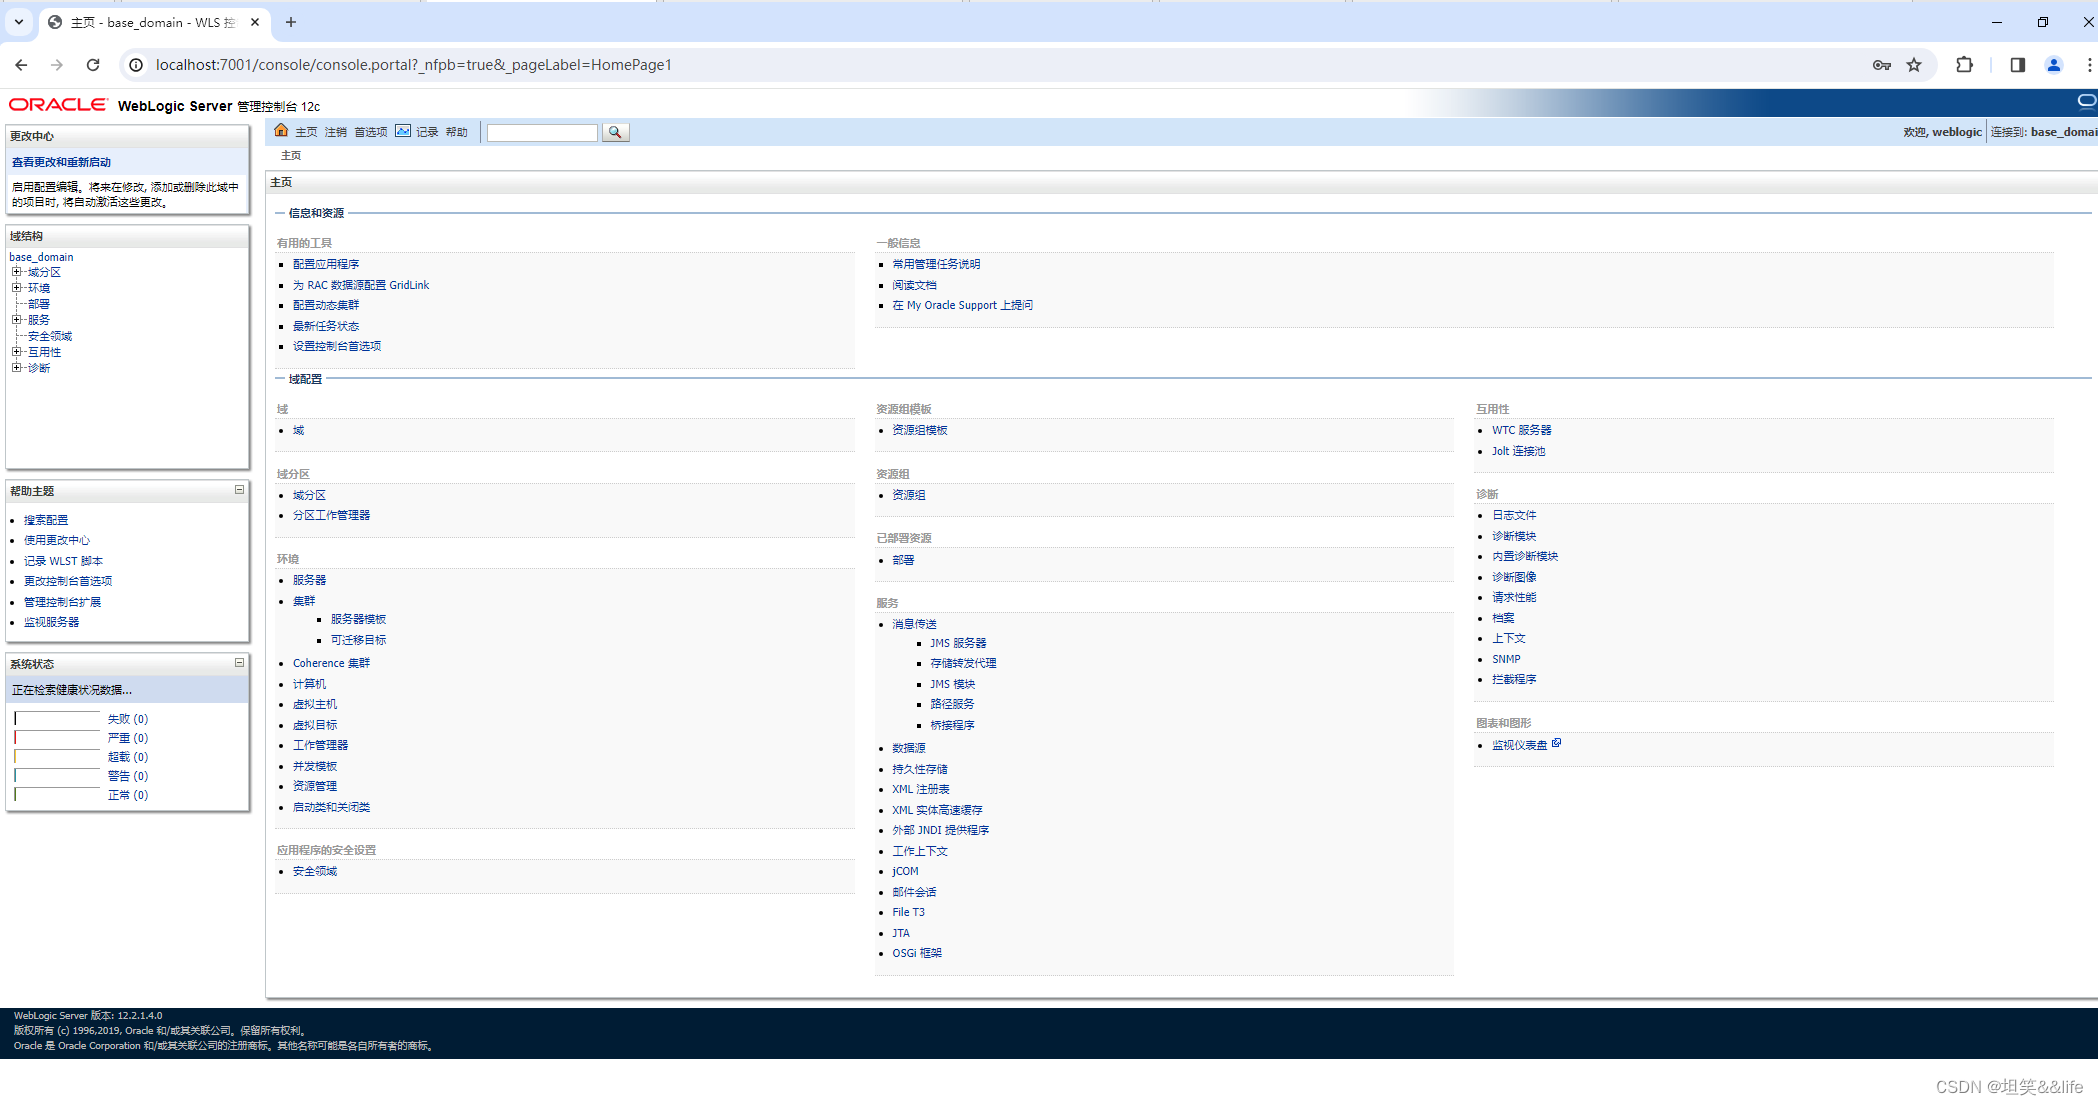Open the OSGi 框架 link
Image resolution: width=2098 pixels, height=1105 pixels.
pyautogui.click(x=917, y=953)
